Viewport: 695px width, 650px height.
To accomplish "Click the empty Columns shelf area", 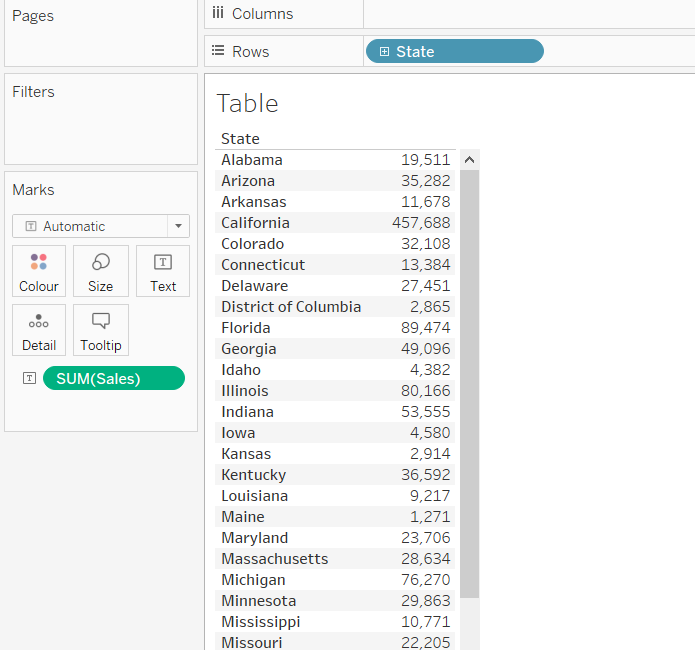I will click(x=528, y=14).
